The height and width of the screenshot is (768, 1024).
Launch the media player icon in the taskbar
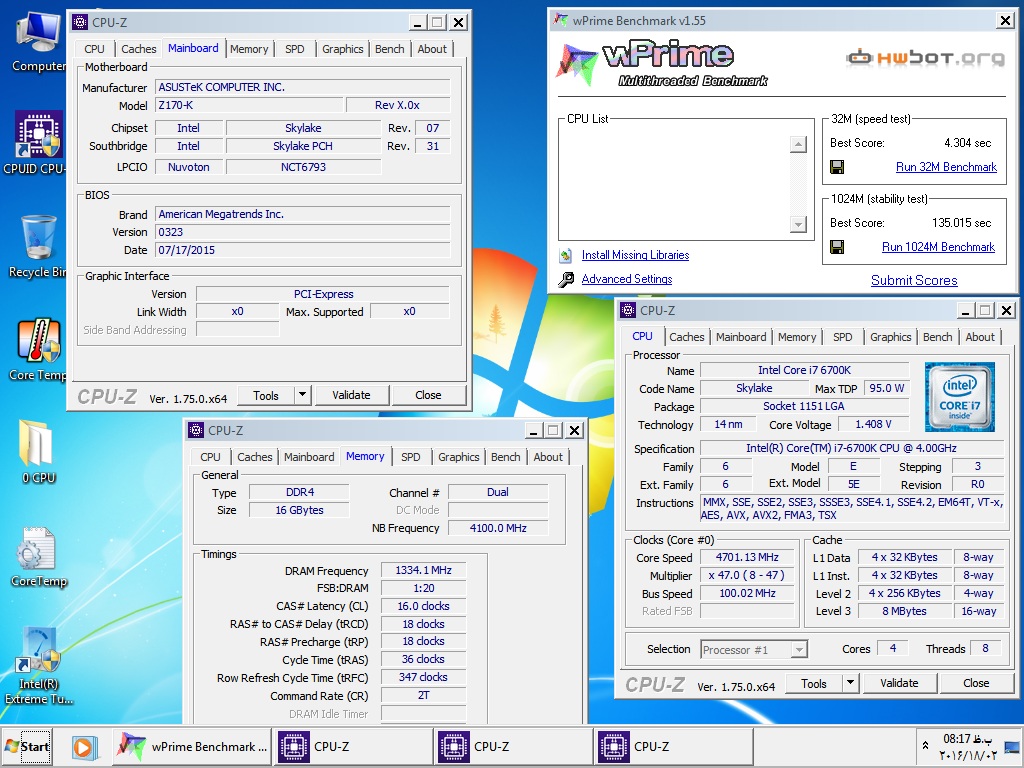point(84,747)
